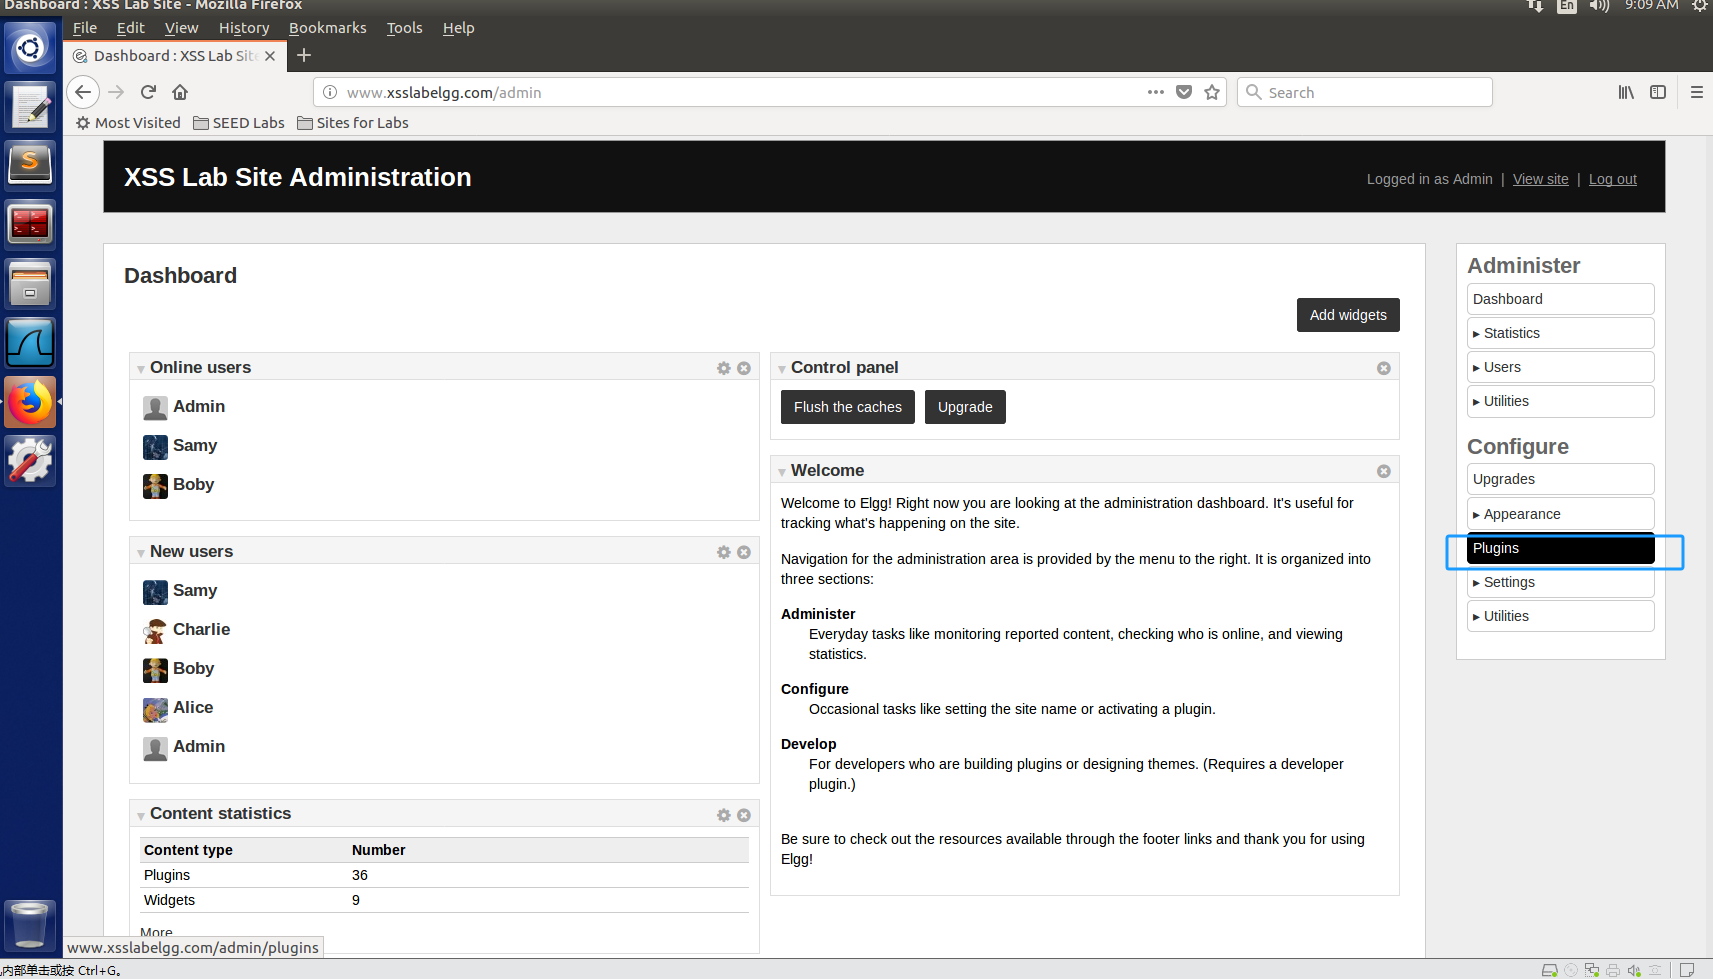
Task: Collapse the Welcome widget
Action: pos(782,472)
